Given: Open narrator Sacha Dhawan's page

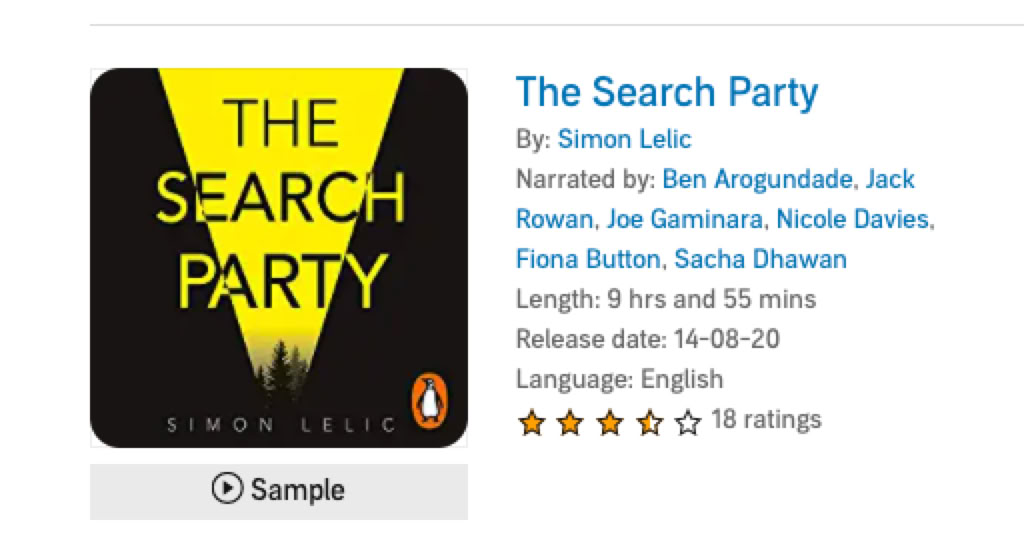Looking at the screenshot, I should click(x=760, y=259).
